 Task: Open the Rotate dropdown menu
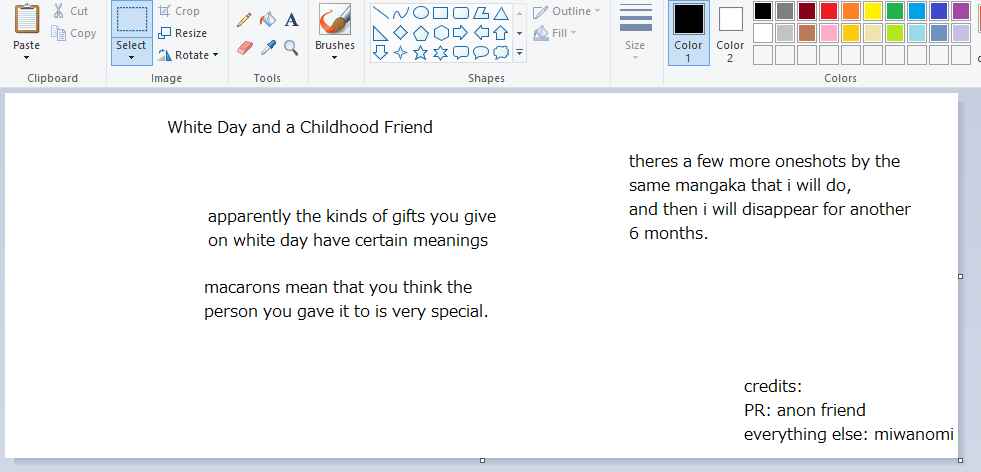point(188,55)
